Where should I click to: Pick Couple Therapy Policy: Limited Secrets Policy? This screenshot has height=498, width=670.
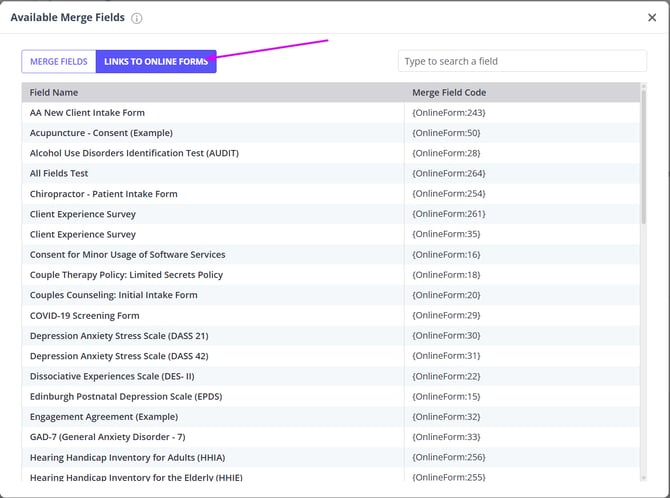click(126, 274)
